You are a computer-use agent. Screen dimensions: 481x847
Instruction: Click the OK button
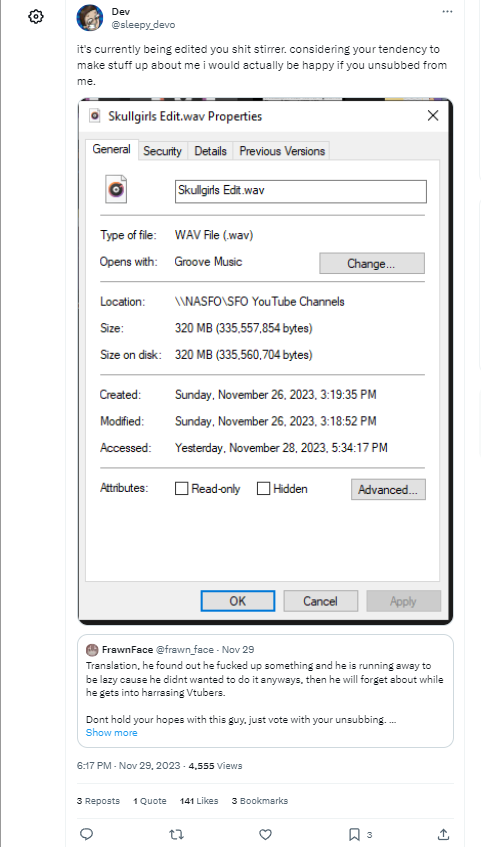(238, 601)
